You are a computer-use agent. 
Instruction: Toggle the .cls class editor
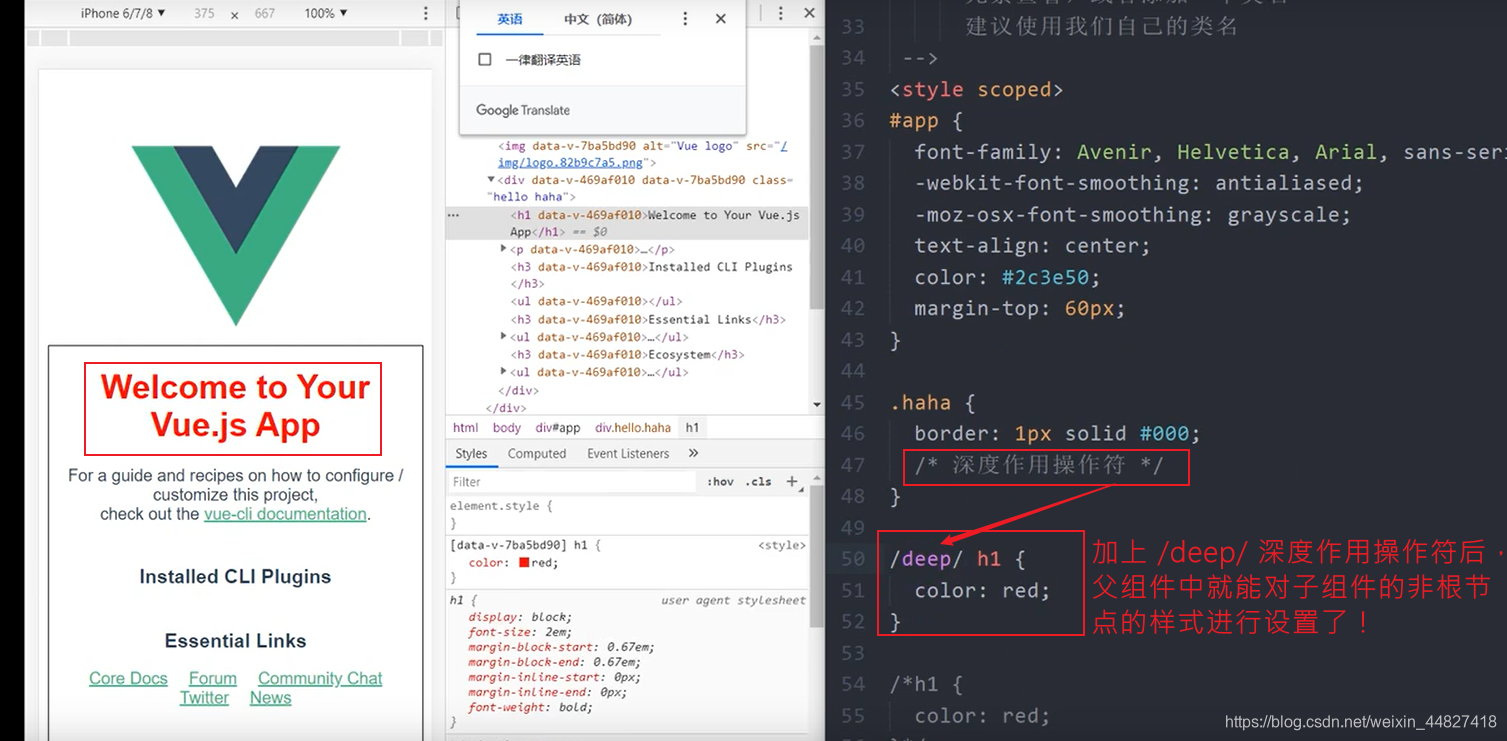tap(760, 481)
